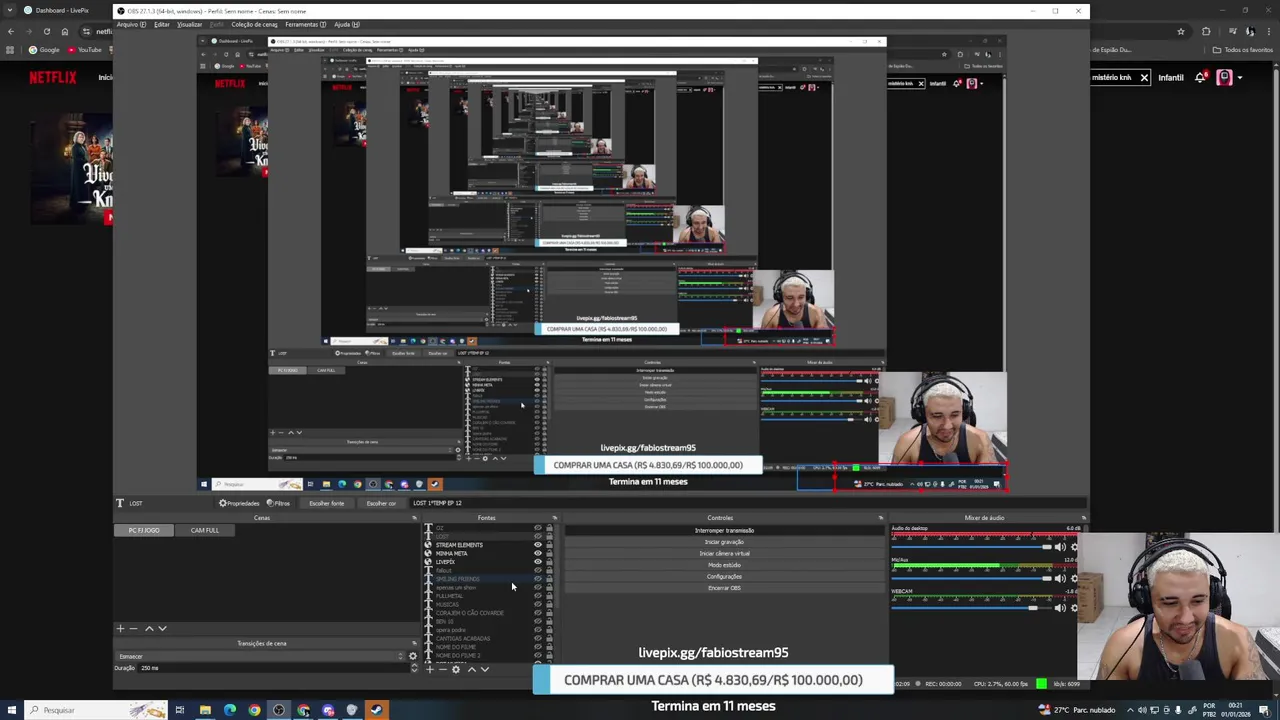The image size is (1280, 720).
Task: Toggle lock on STREAM ELEMENTS source
Action: tap(548, 545)
